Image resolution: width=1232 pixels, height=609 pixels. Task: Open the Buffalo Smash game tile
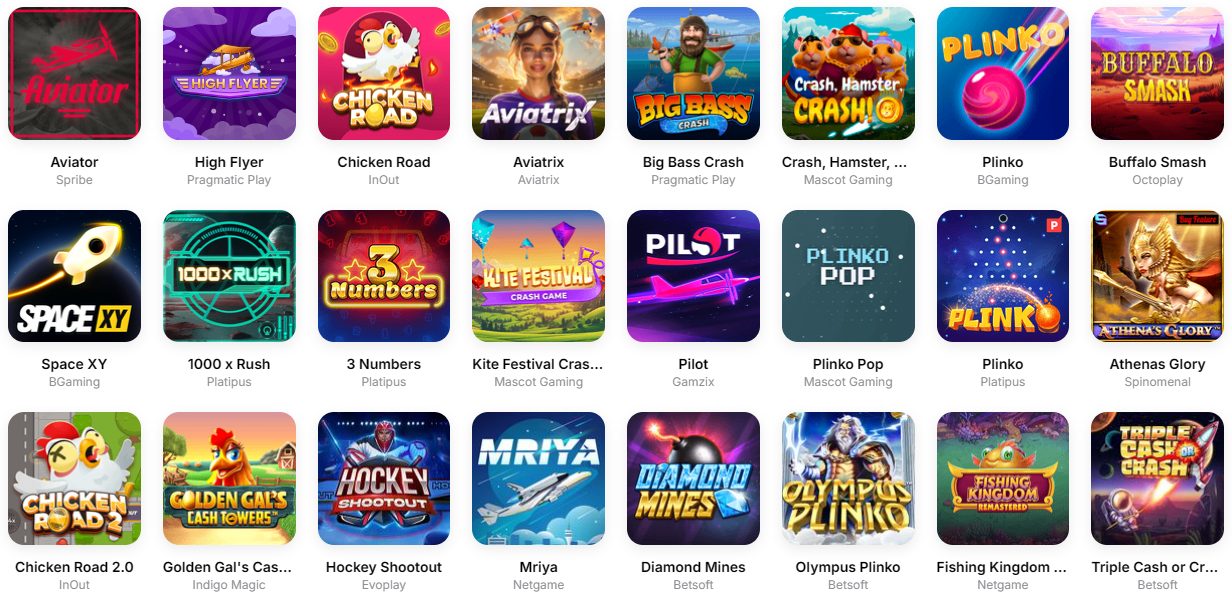click(x=1157, y=73)
